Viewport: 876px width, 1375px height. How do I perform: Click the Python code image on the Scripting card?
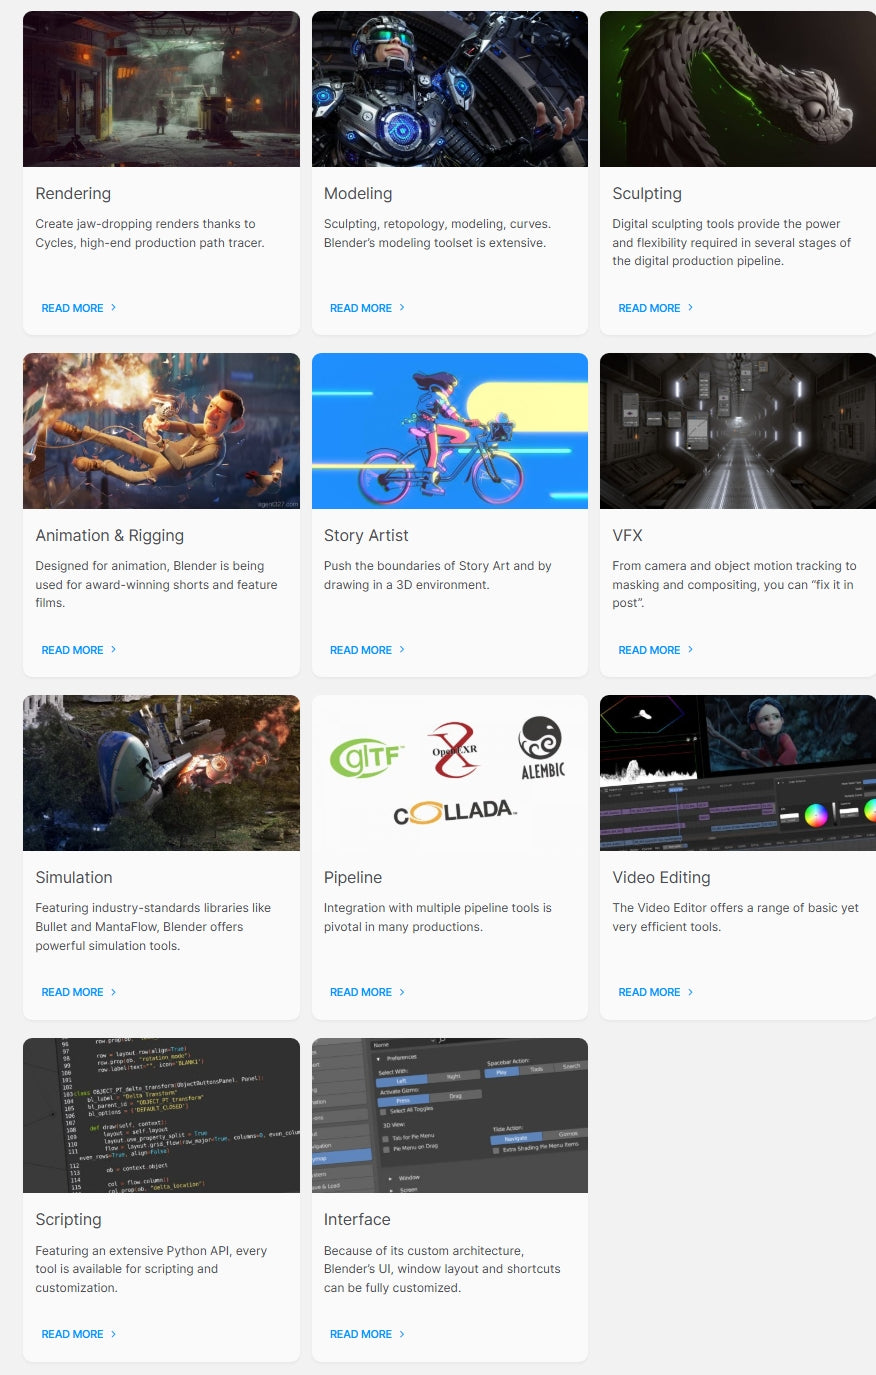[161, 1114]
